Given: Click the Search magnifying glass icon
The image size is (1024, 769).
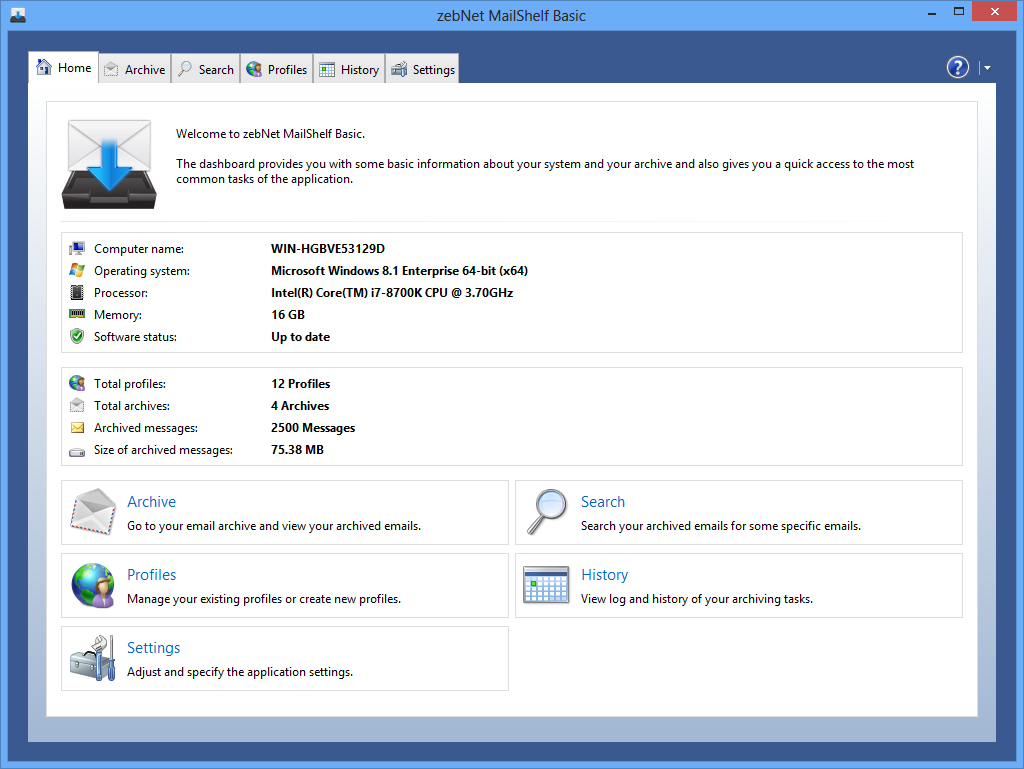Looking at the screenshot, I should [x=548, y=512].
